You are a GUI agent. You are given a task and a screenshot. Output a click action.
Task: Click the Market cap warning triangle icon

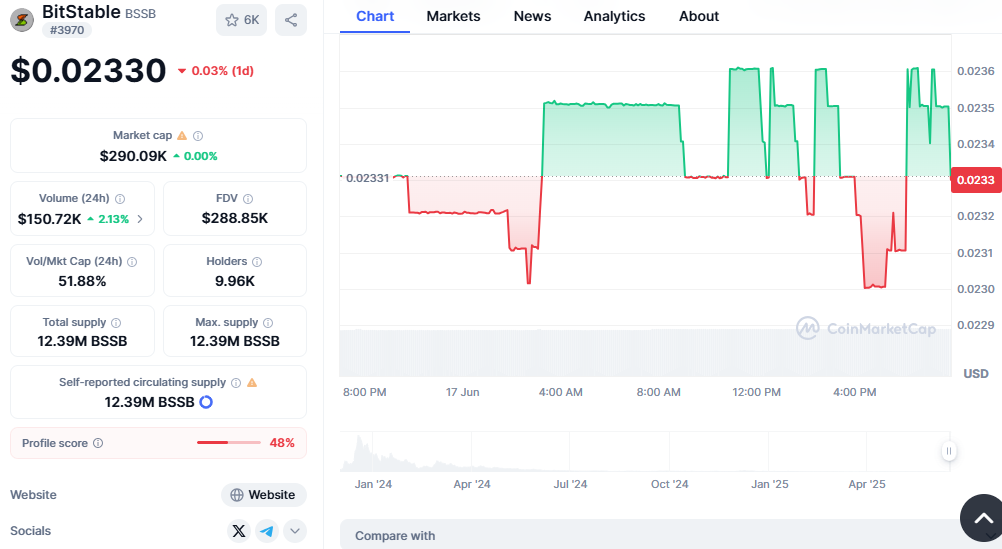pos(182,135)
